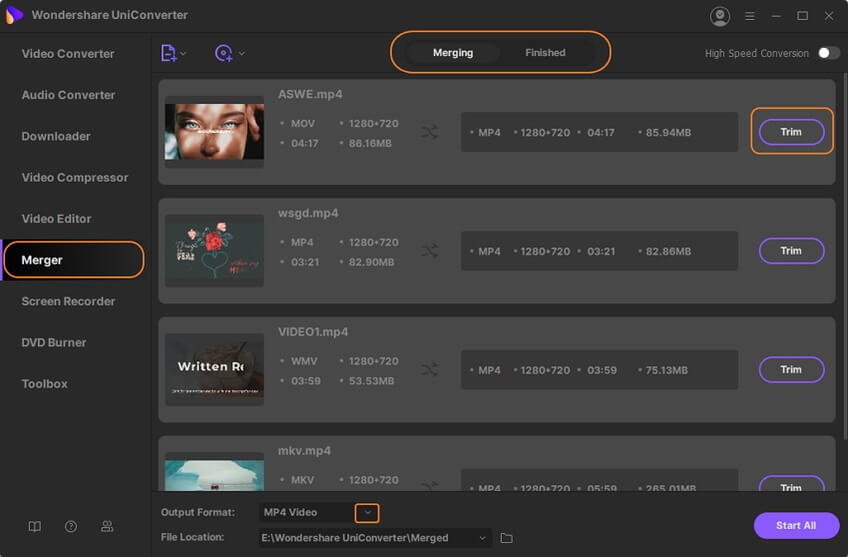Image resolution: width=848 pixels, height=557 pixels.
Task: Open Video Compressor section
Action: 75,177
